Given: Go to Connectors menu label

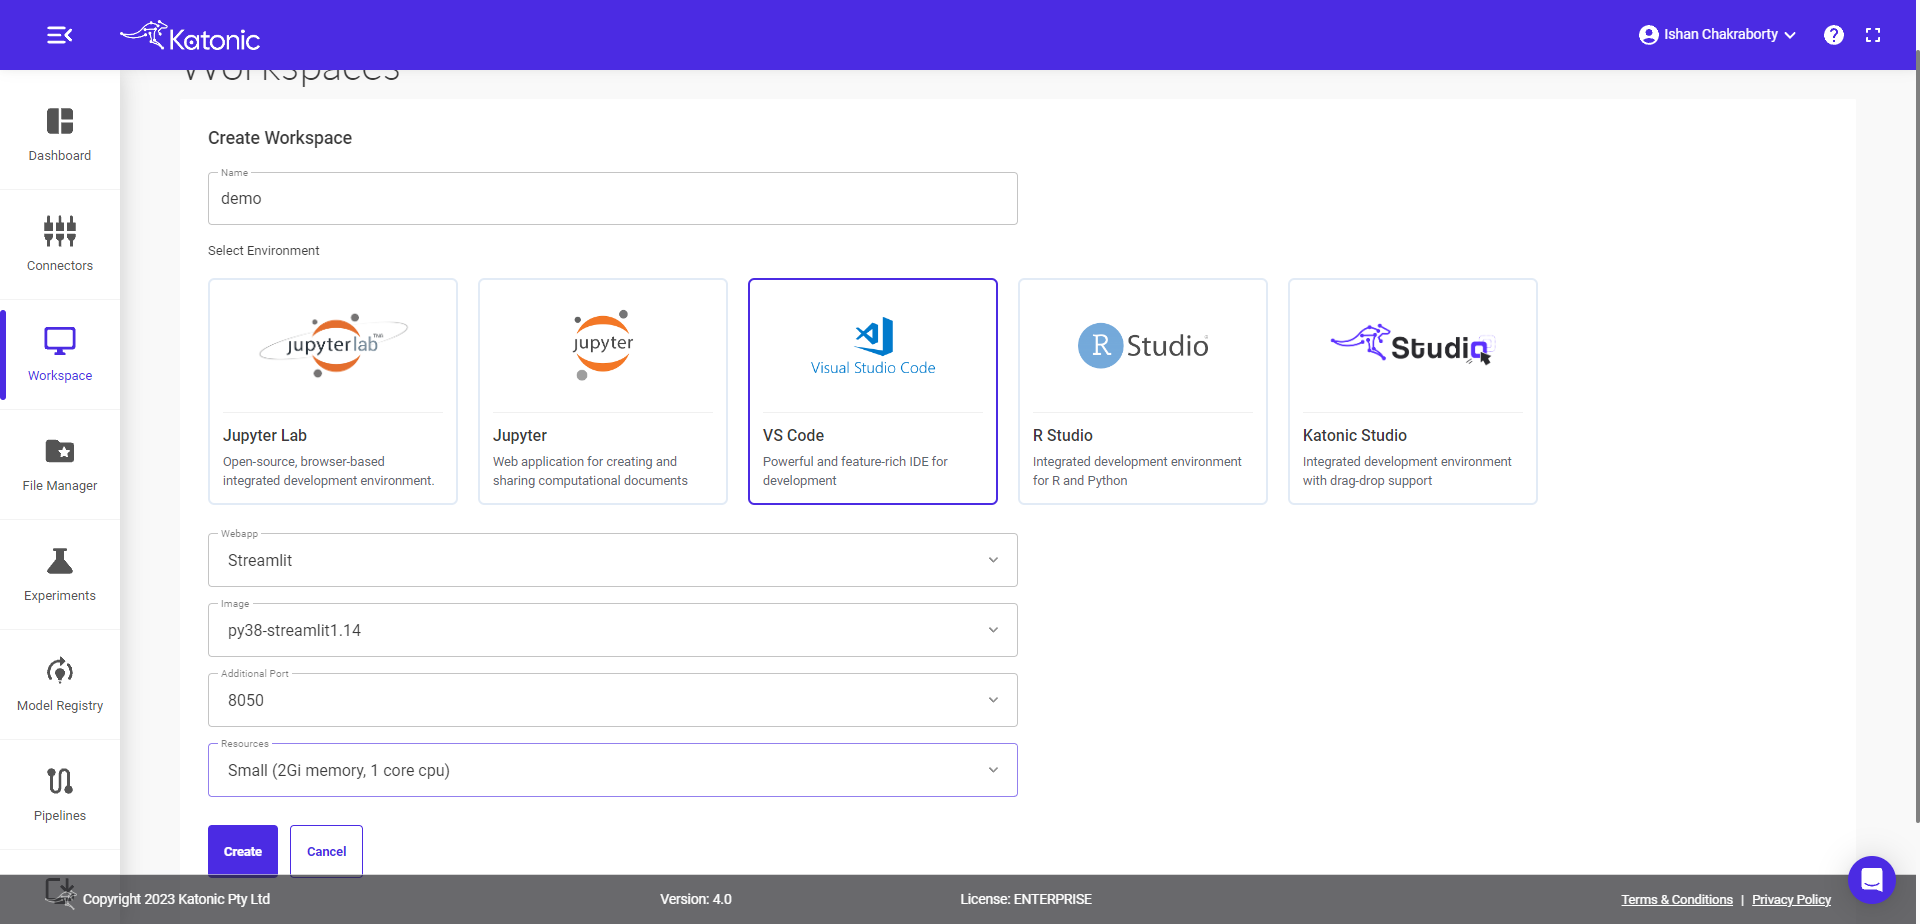Looking at the screenshot, I should click(x=60, y=266).
